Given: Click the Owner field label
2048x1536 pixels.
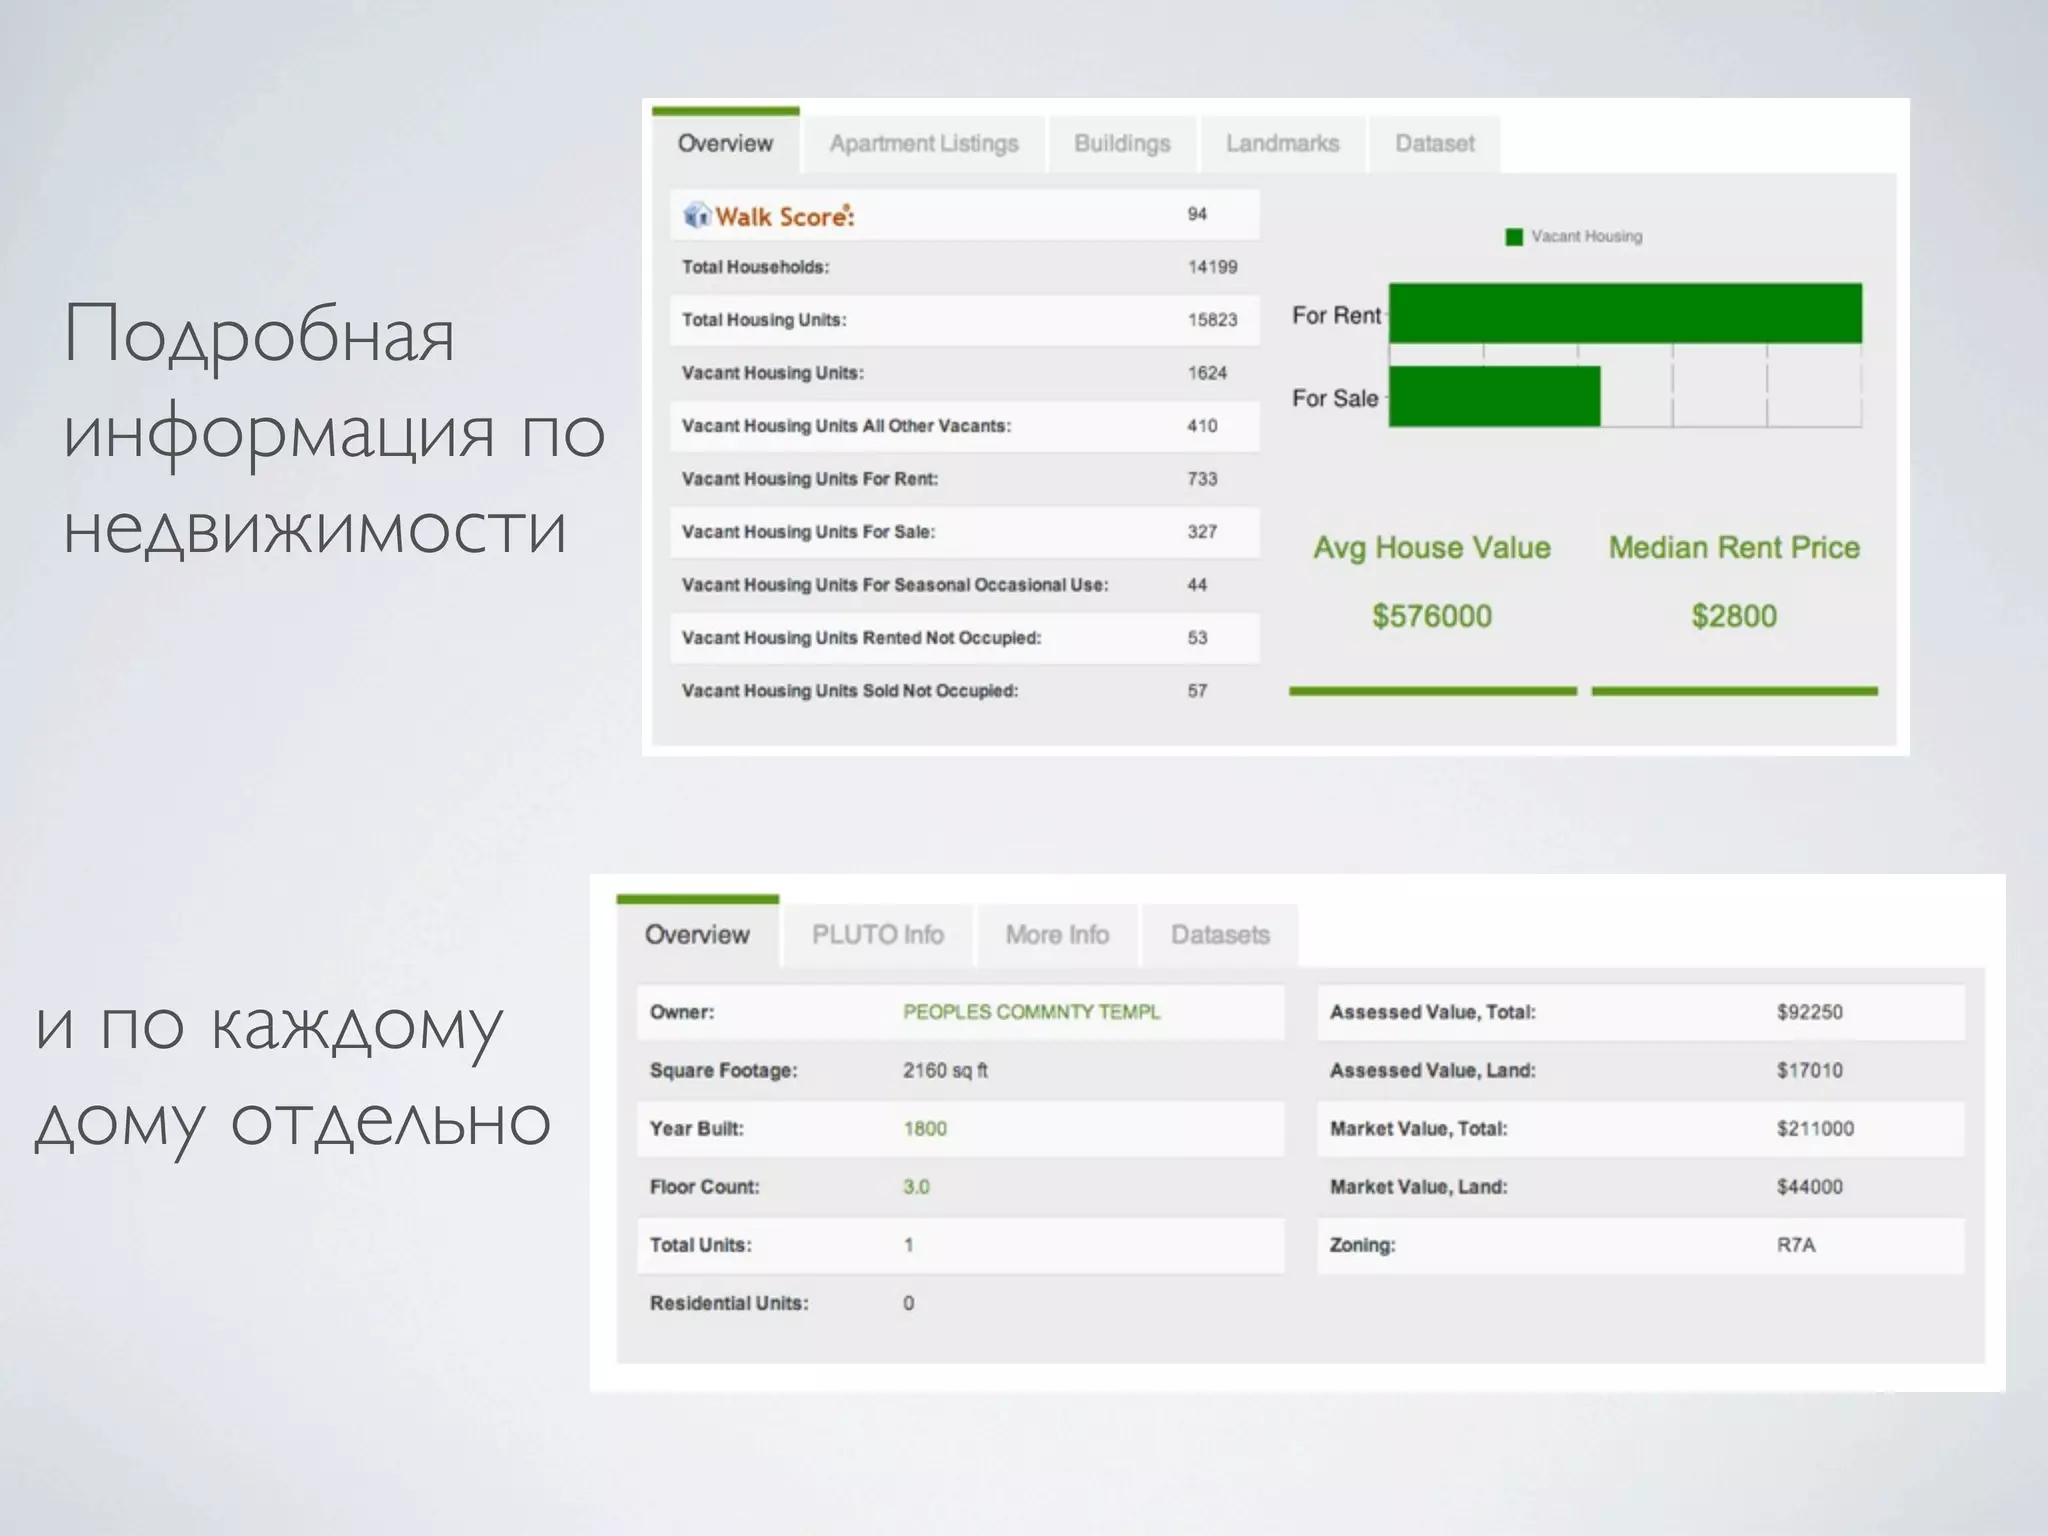Looking at the screenshot, I should 682,1012.
